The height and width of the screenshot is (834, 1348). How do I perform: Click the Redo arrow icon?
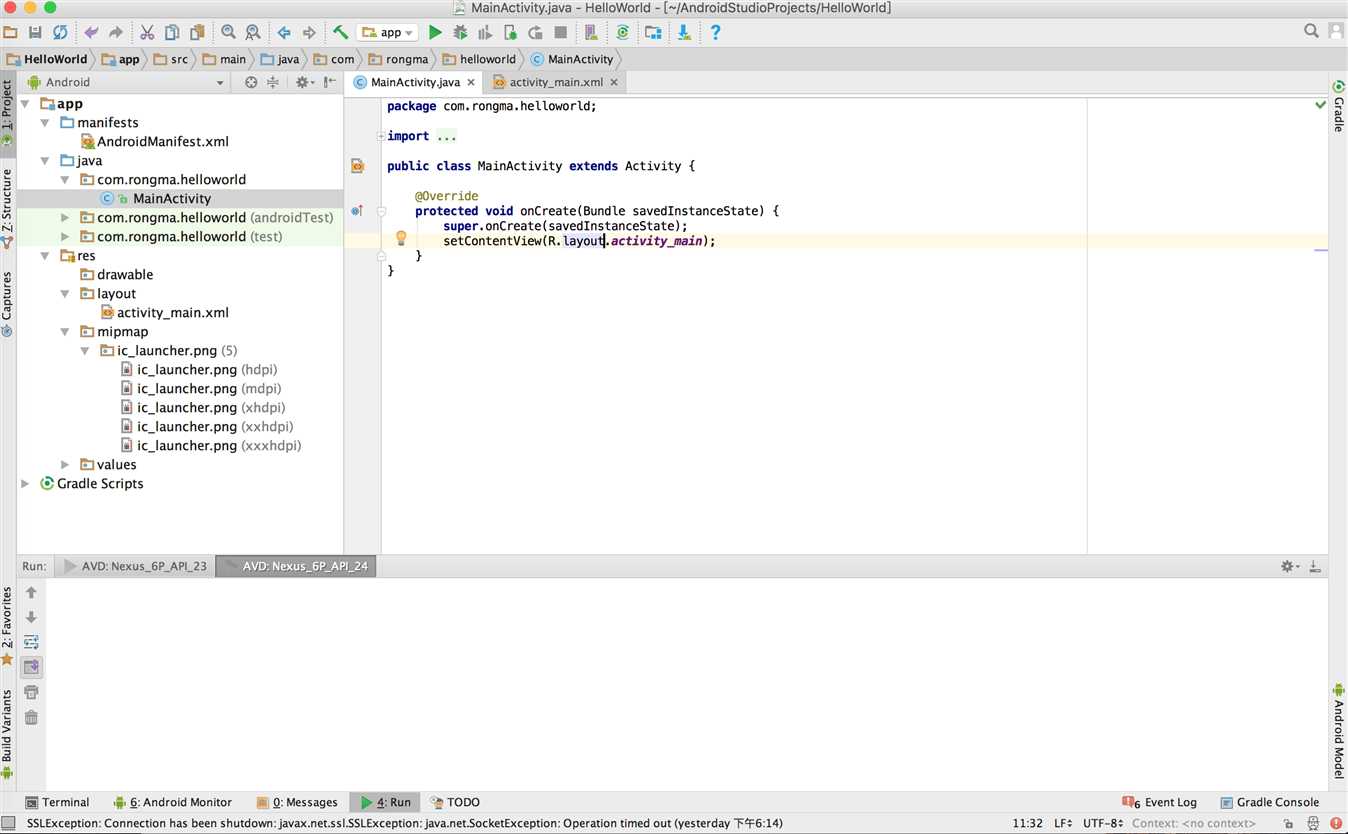coord(116,32)
